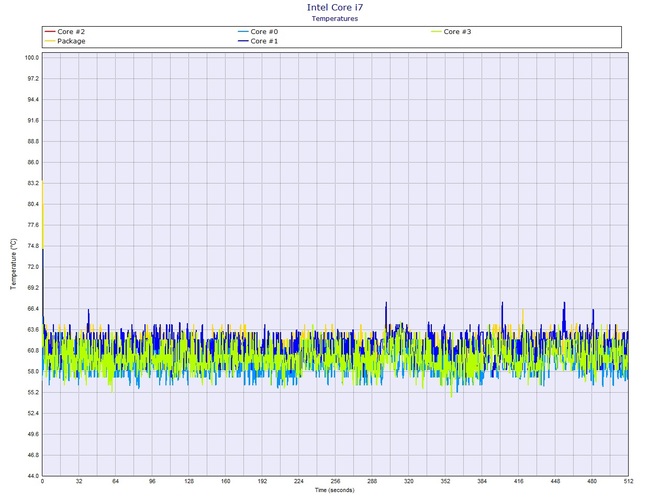Image resolution: width=670 pixels, height=502 pixels.
Task: Click the lime Core #3 legend line
Action: tap(436, 32)
